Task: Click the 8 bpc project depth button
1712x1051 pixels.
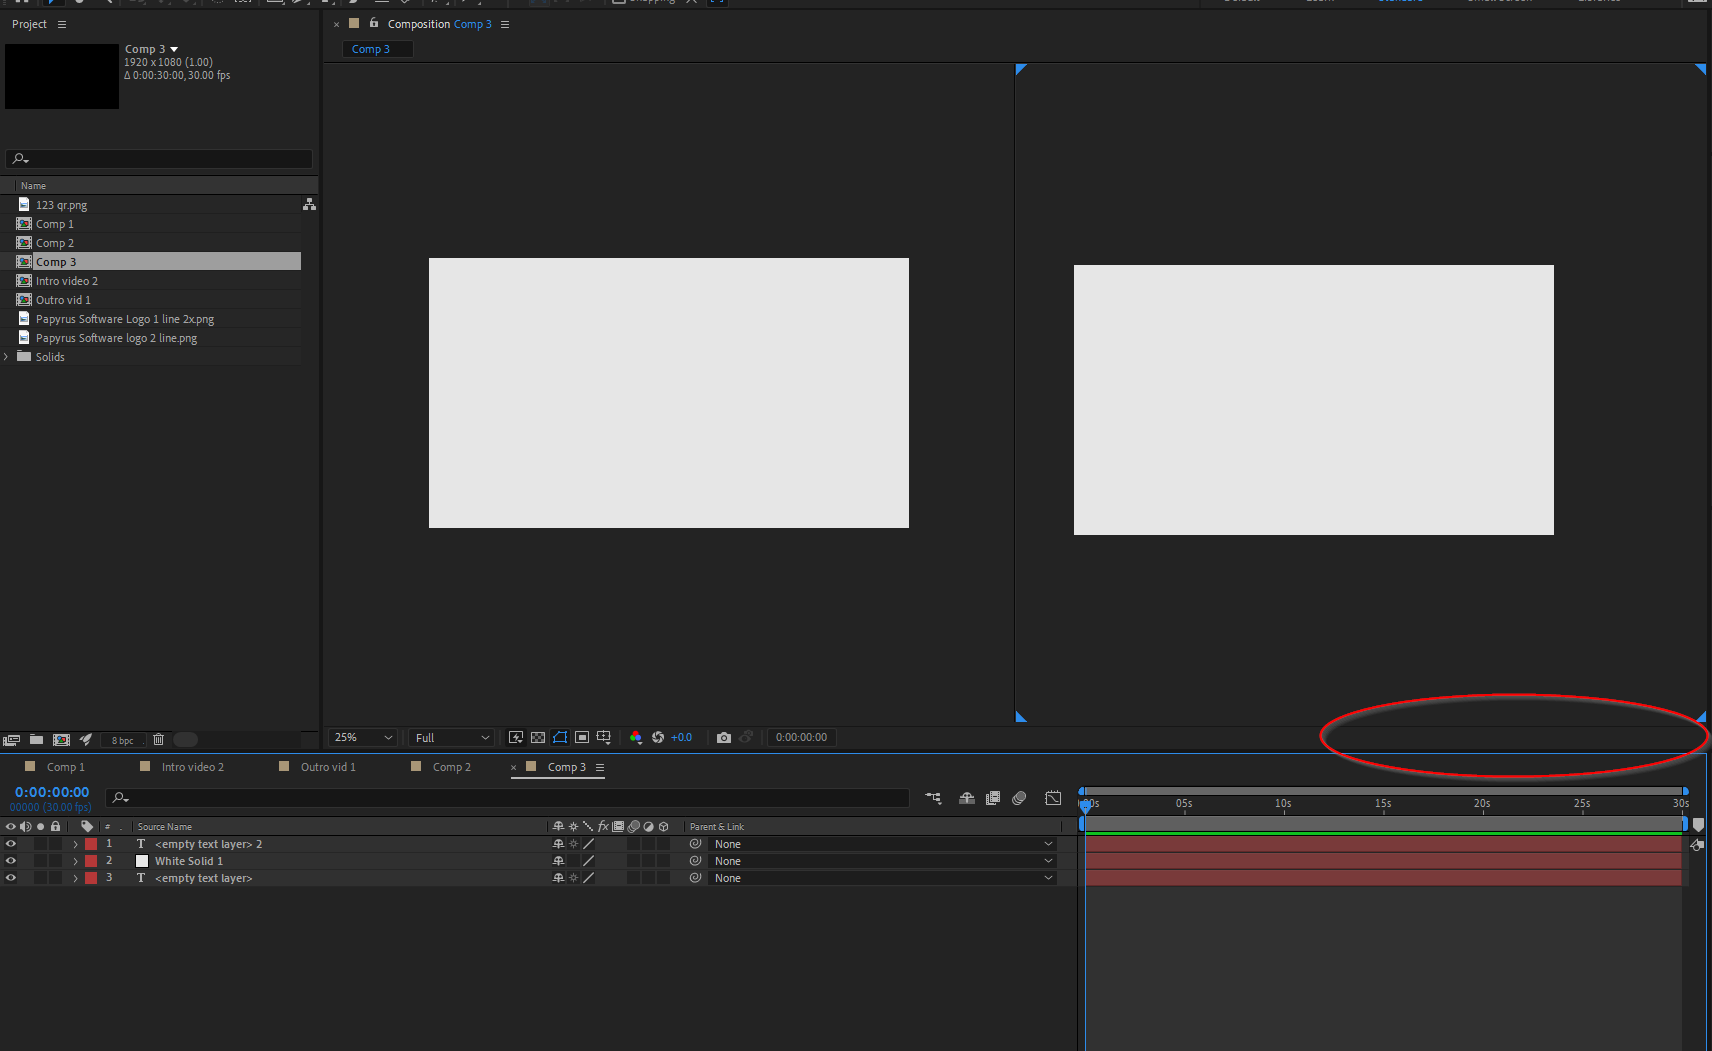Action: 122,740
